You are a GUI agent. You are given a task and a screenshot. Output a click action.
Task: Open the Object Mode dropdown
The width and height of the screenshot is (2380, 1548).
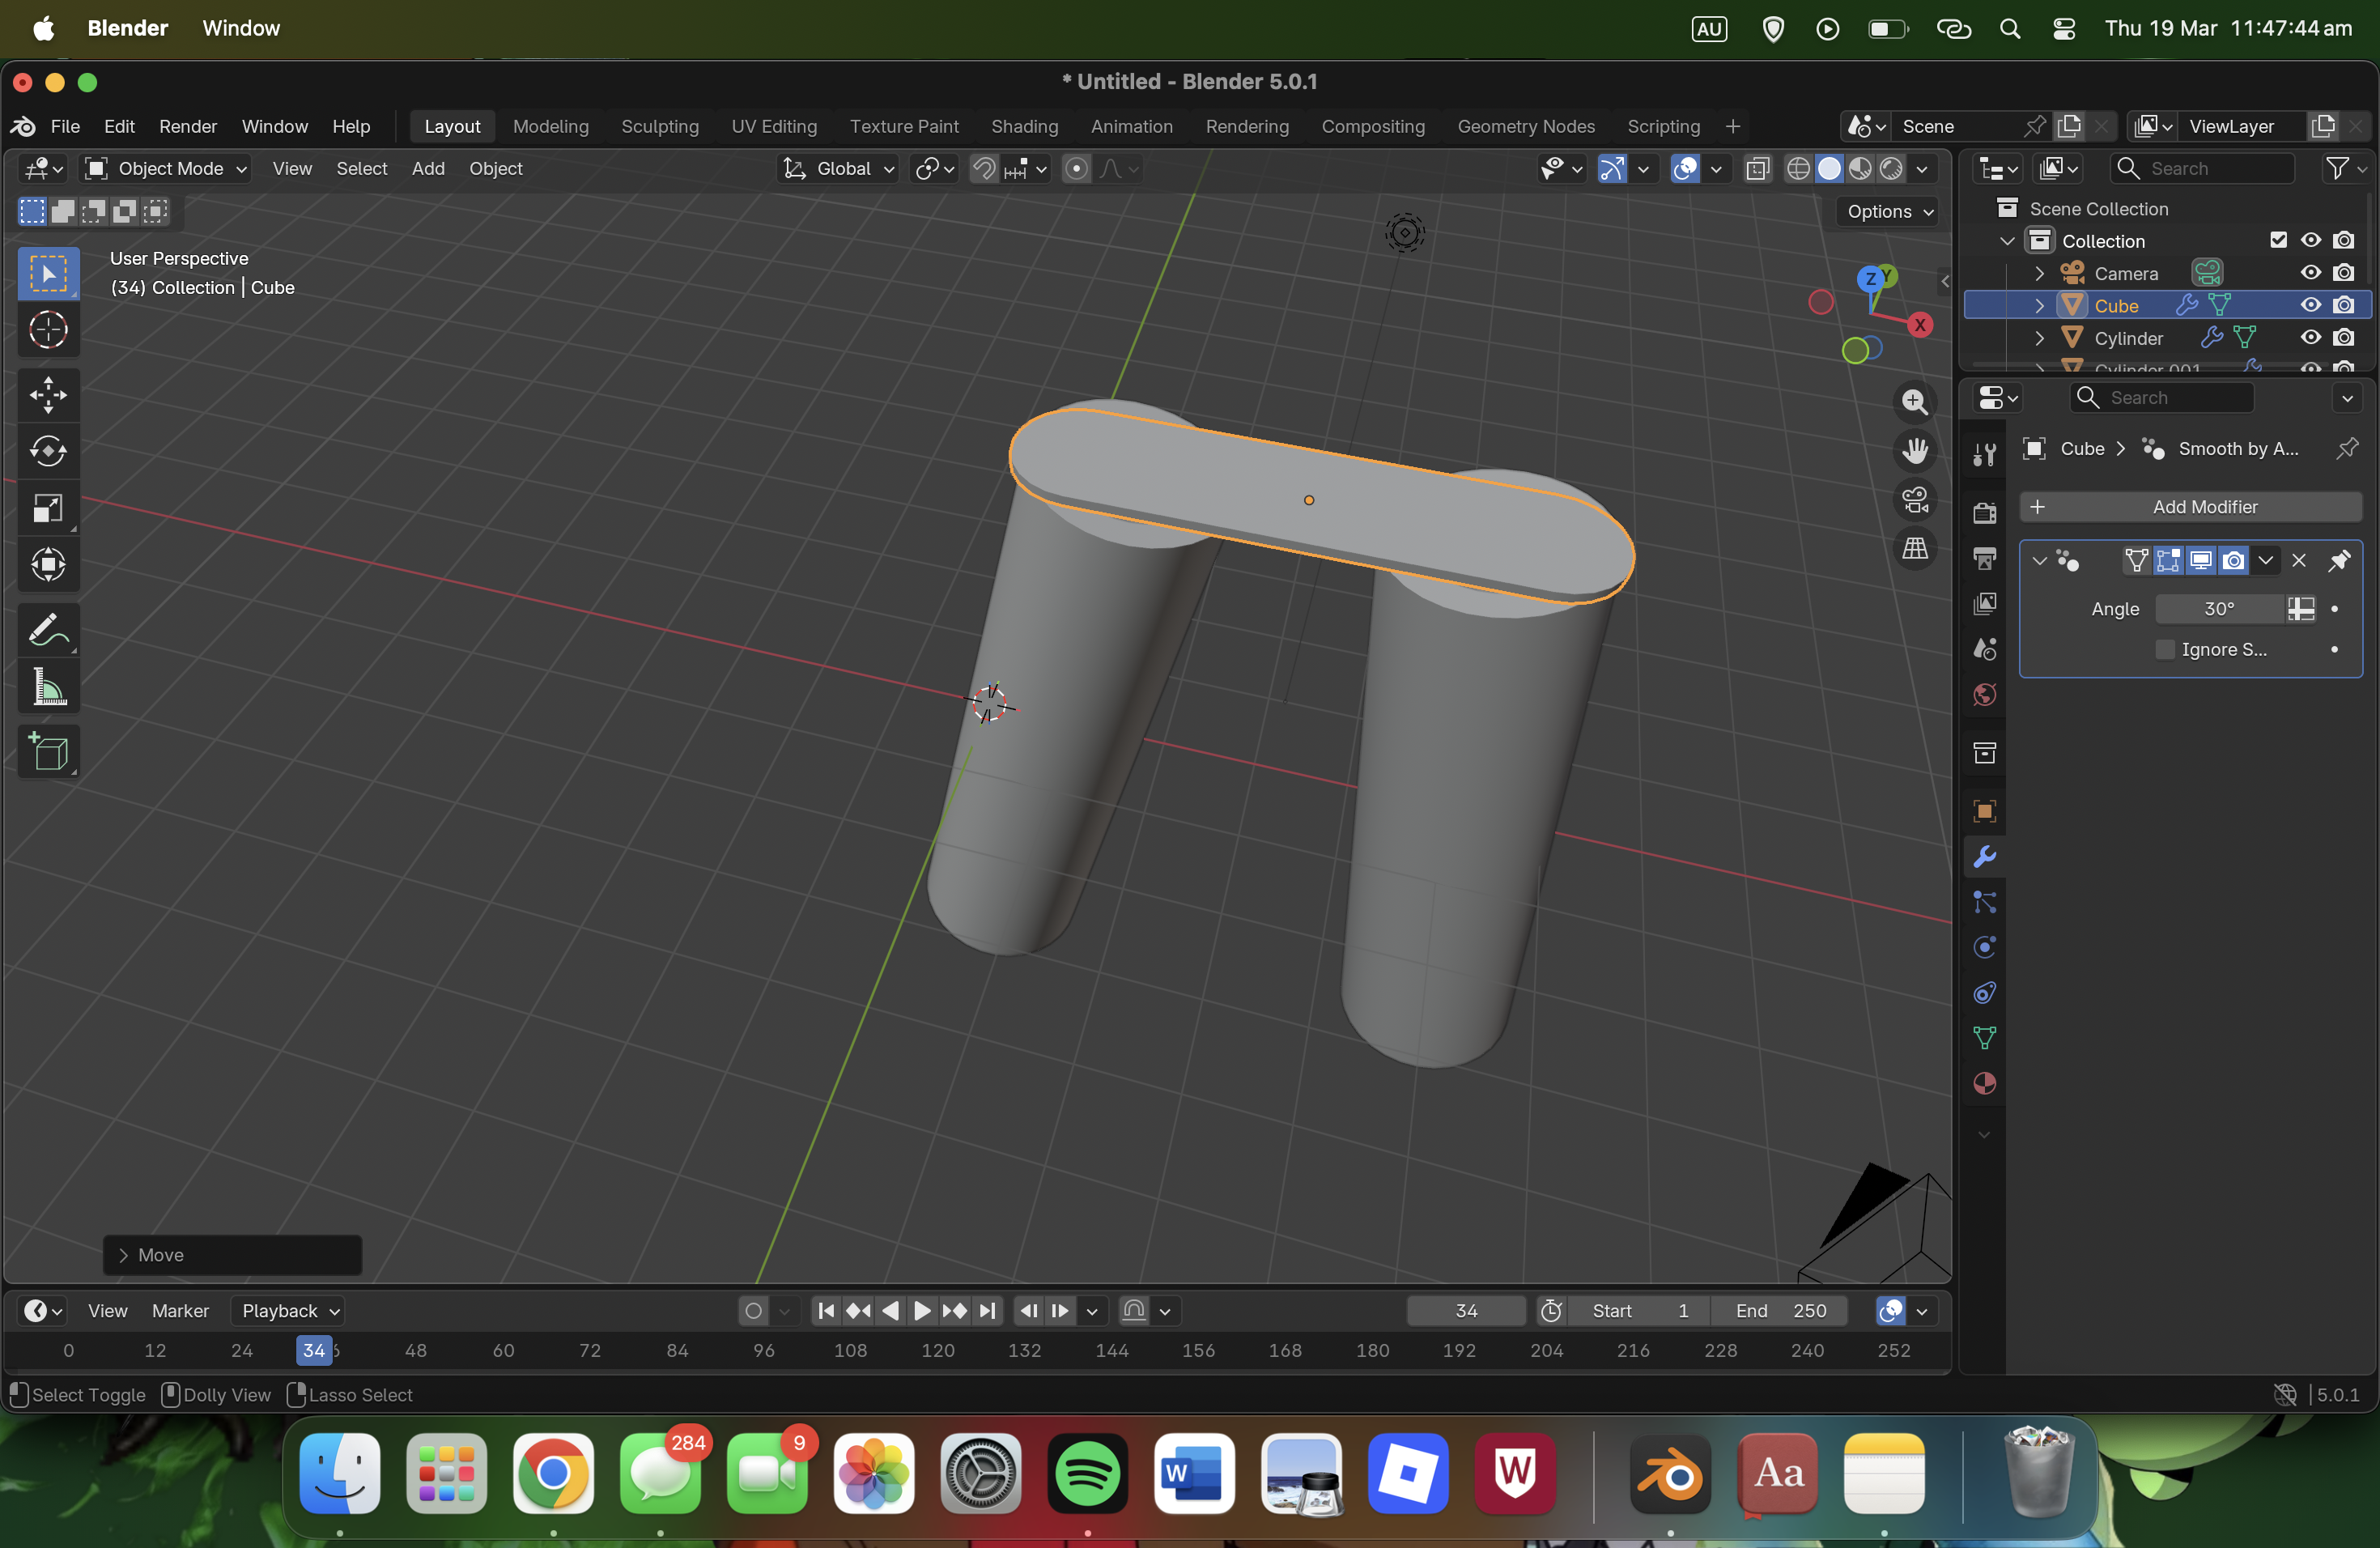(166, 168)
